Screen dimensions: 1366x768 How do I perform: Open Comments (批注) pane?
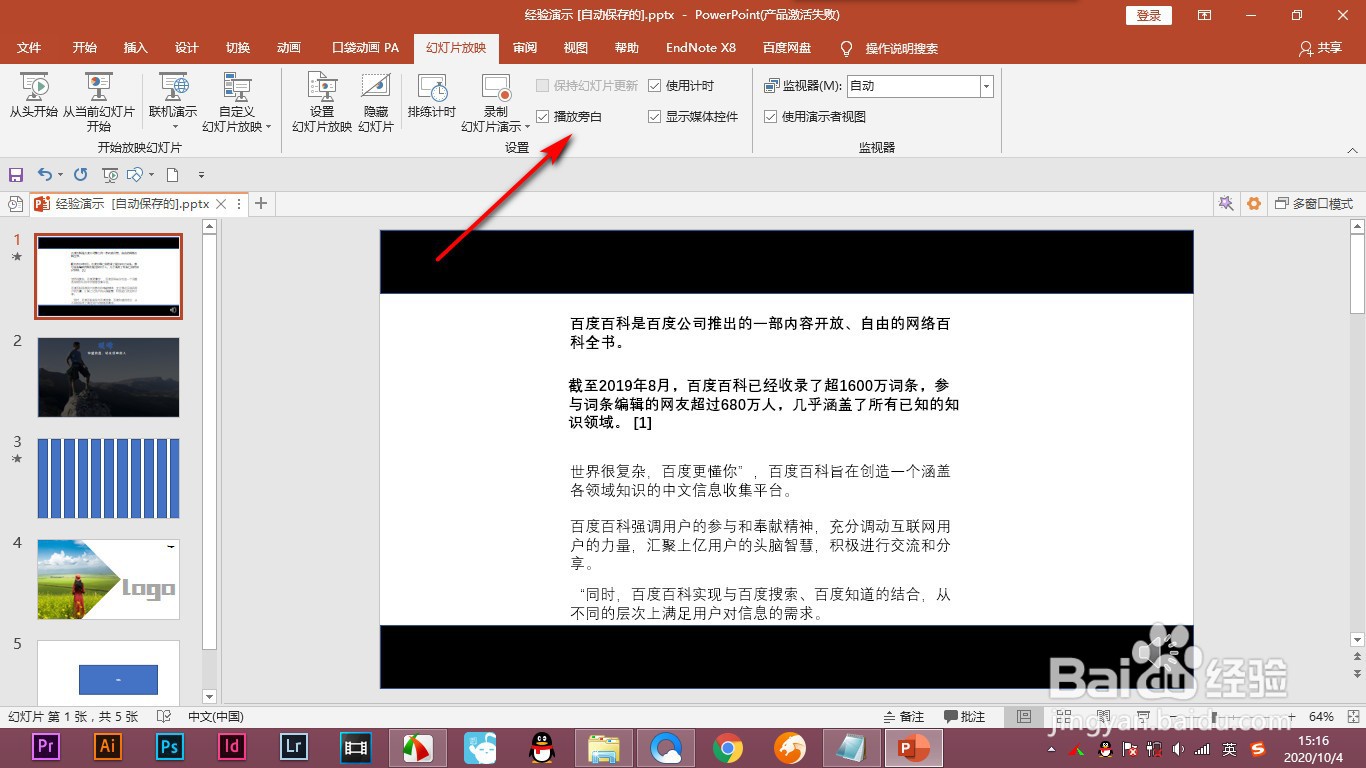965,717
